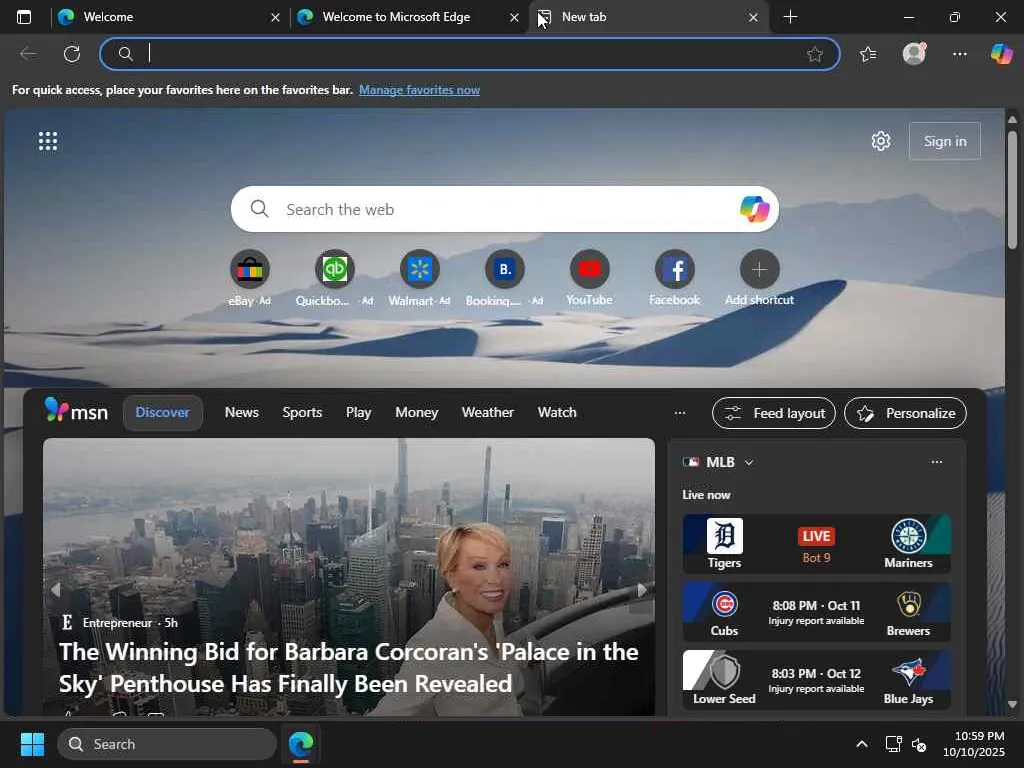Show the previous carousel story

[56, 590]
